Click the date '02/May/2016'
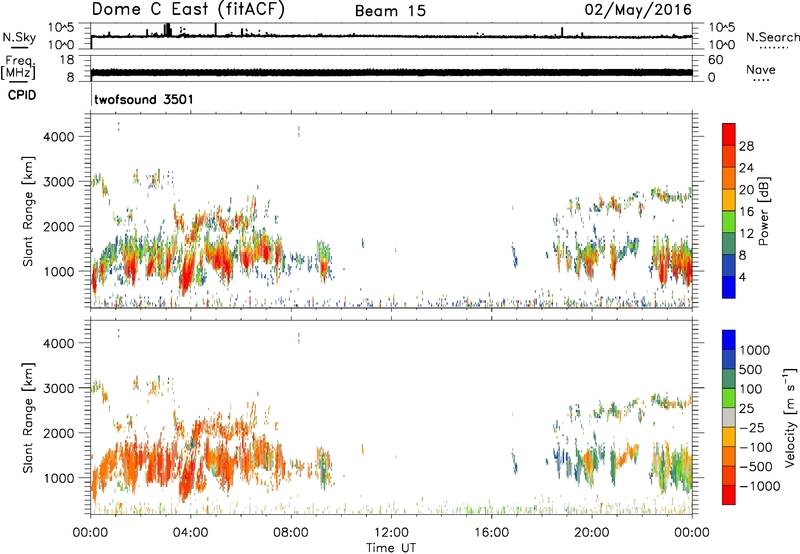 [x=638, y=10]
